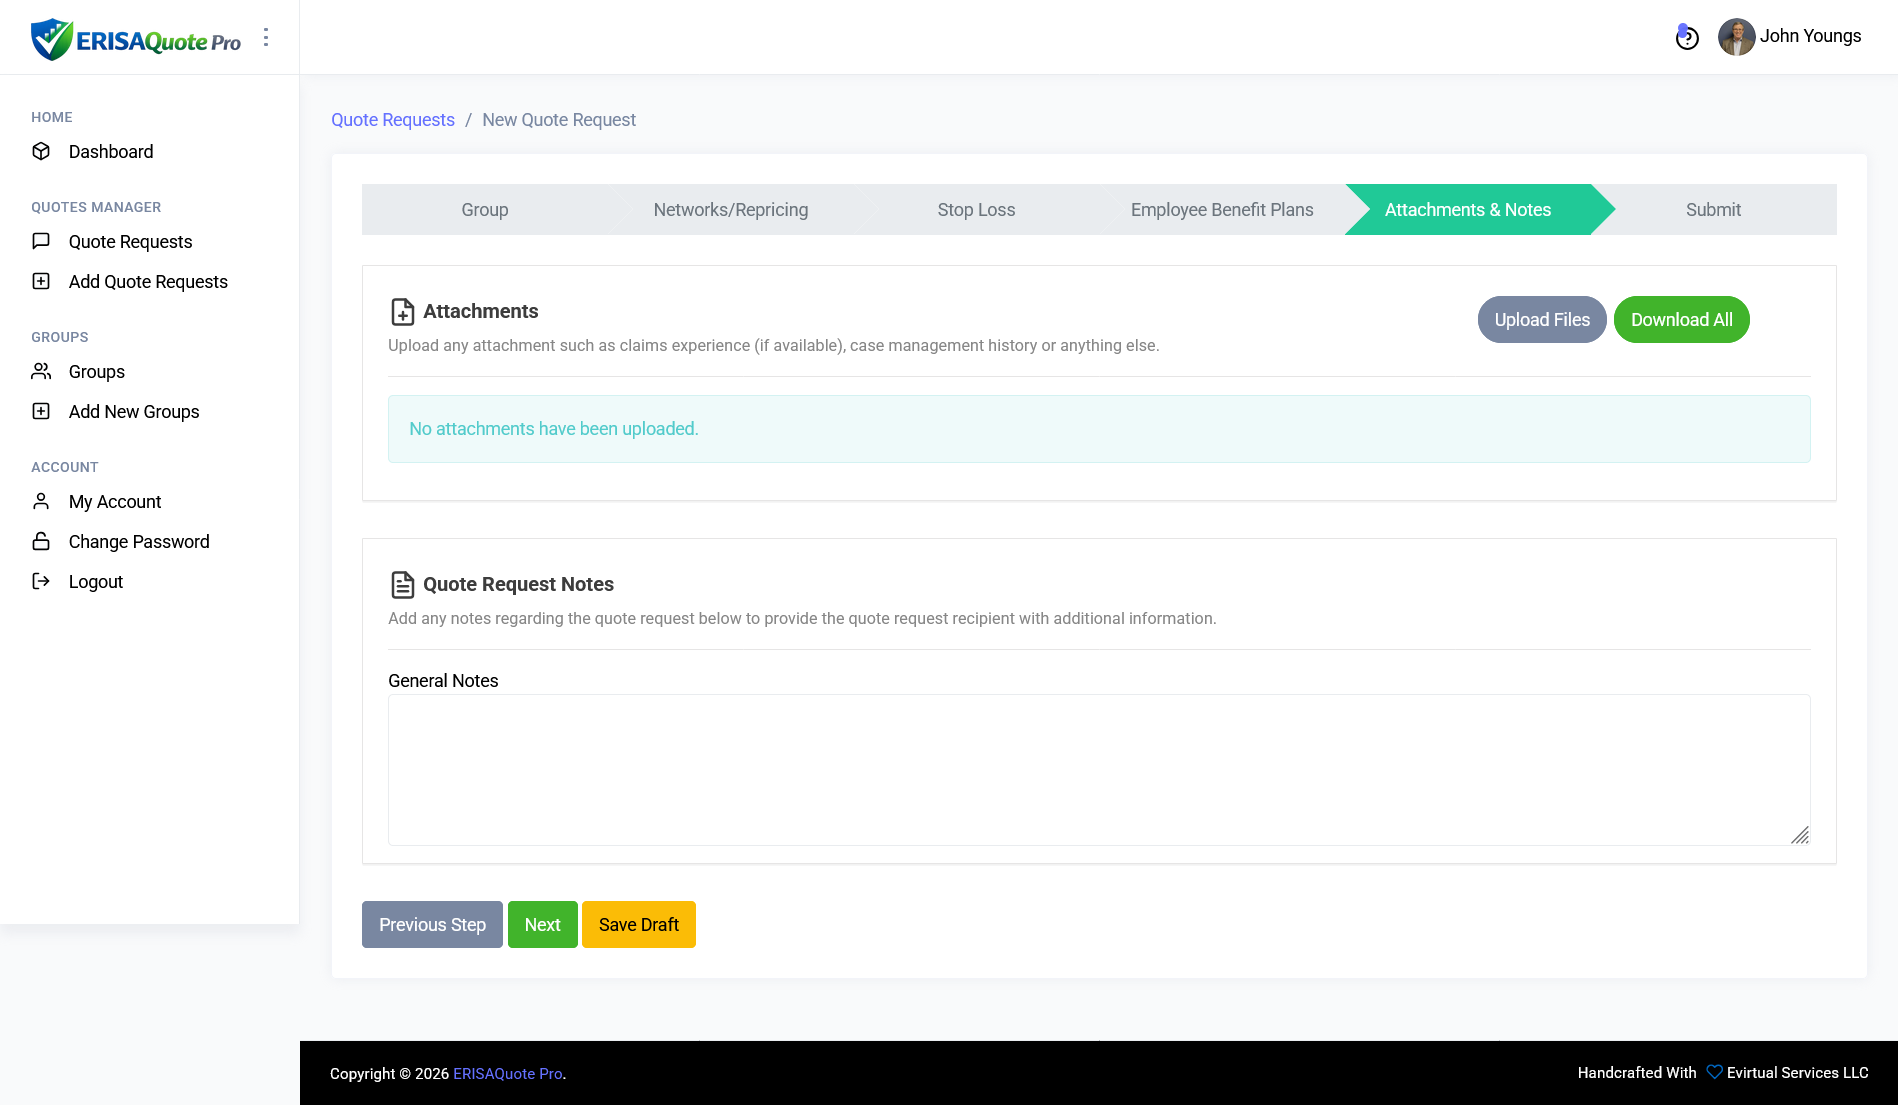Click the help icon near the user profile
1898x1105 pixels.
click(x=1687, y=38)
